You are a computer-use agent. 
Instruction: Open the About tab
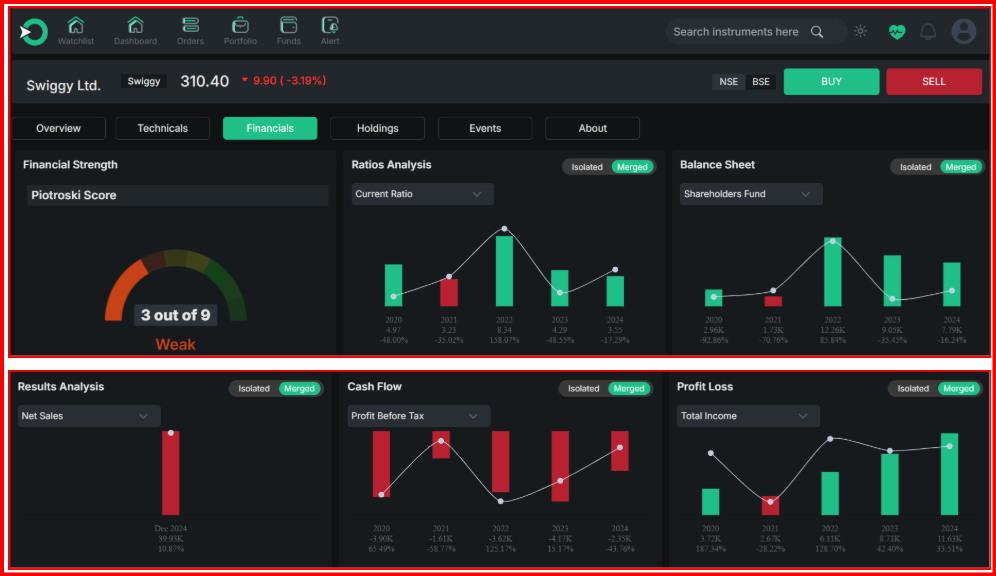pyautogui.click(x=593, y=128)
